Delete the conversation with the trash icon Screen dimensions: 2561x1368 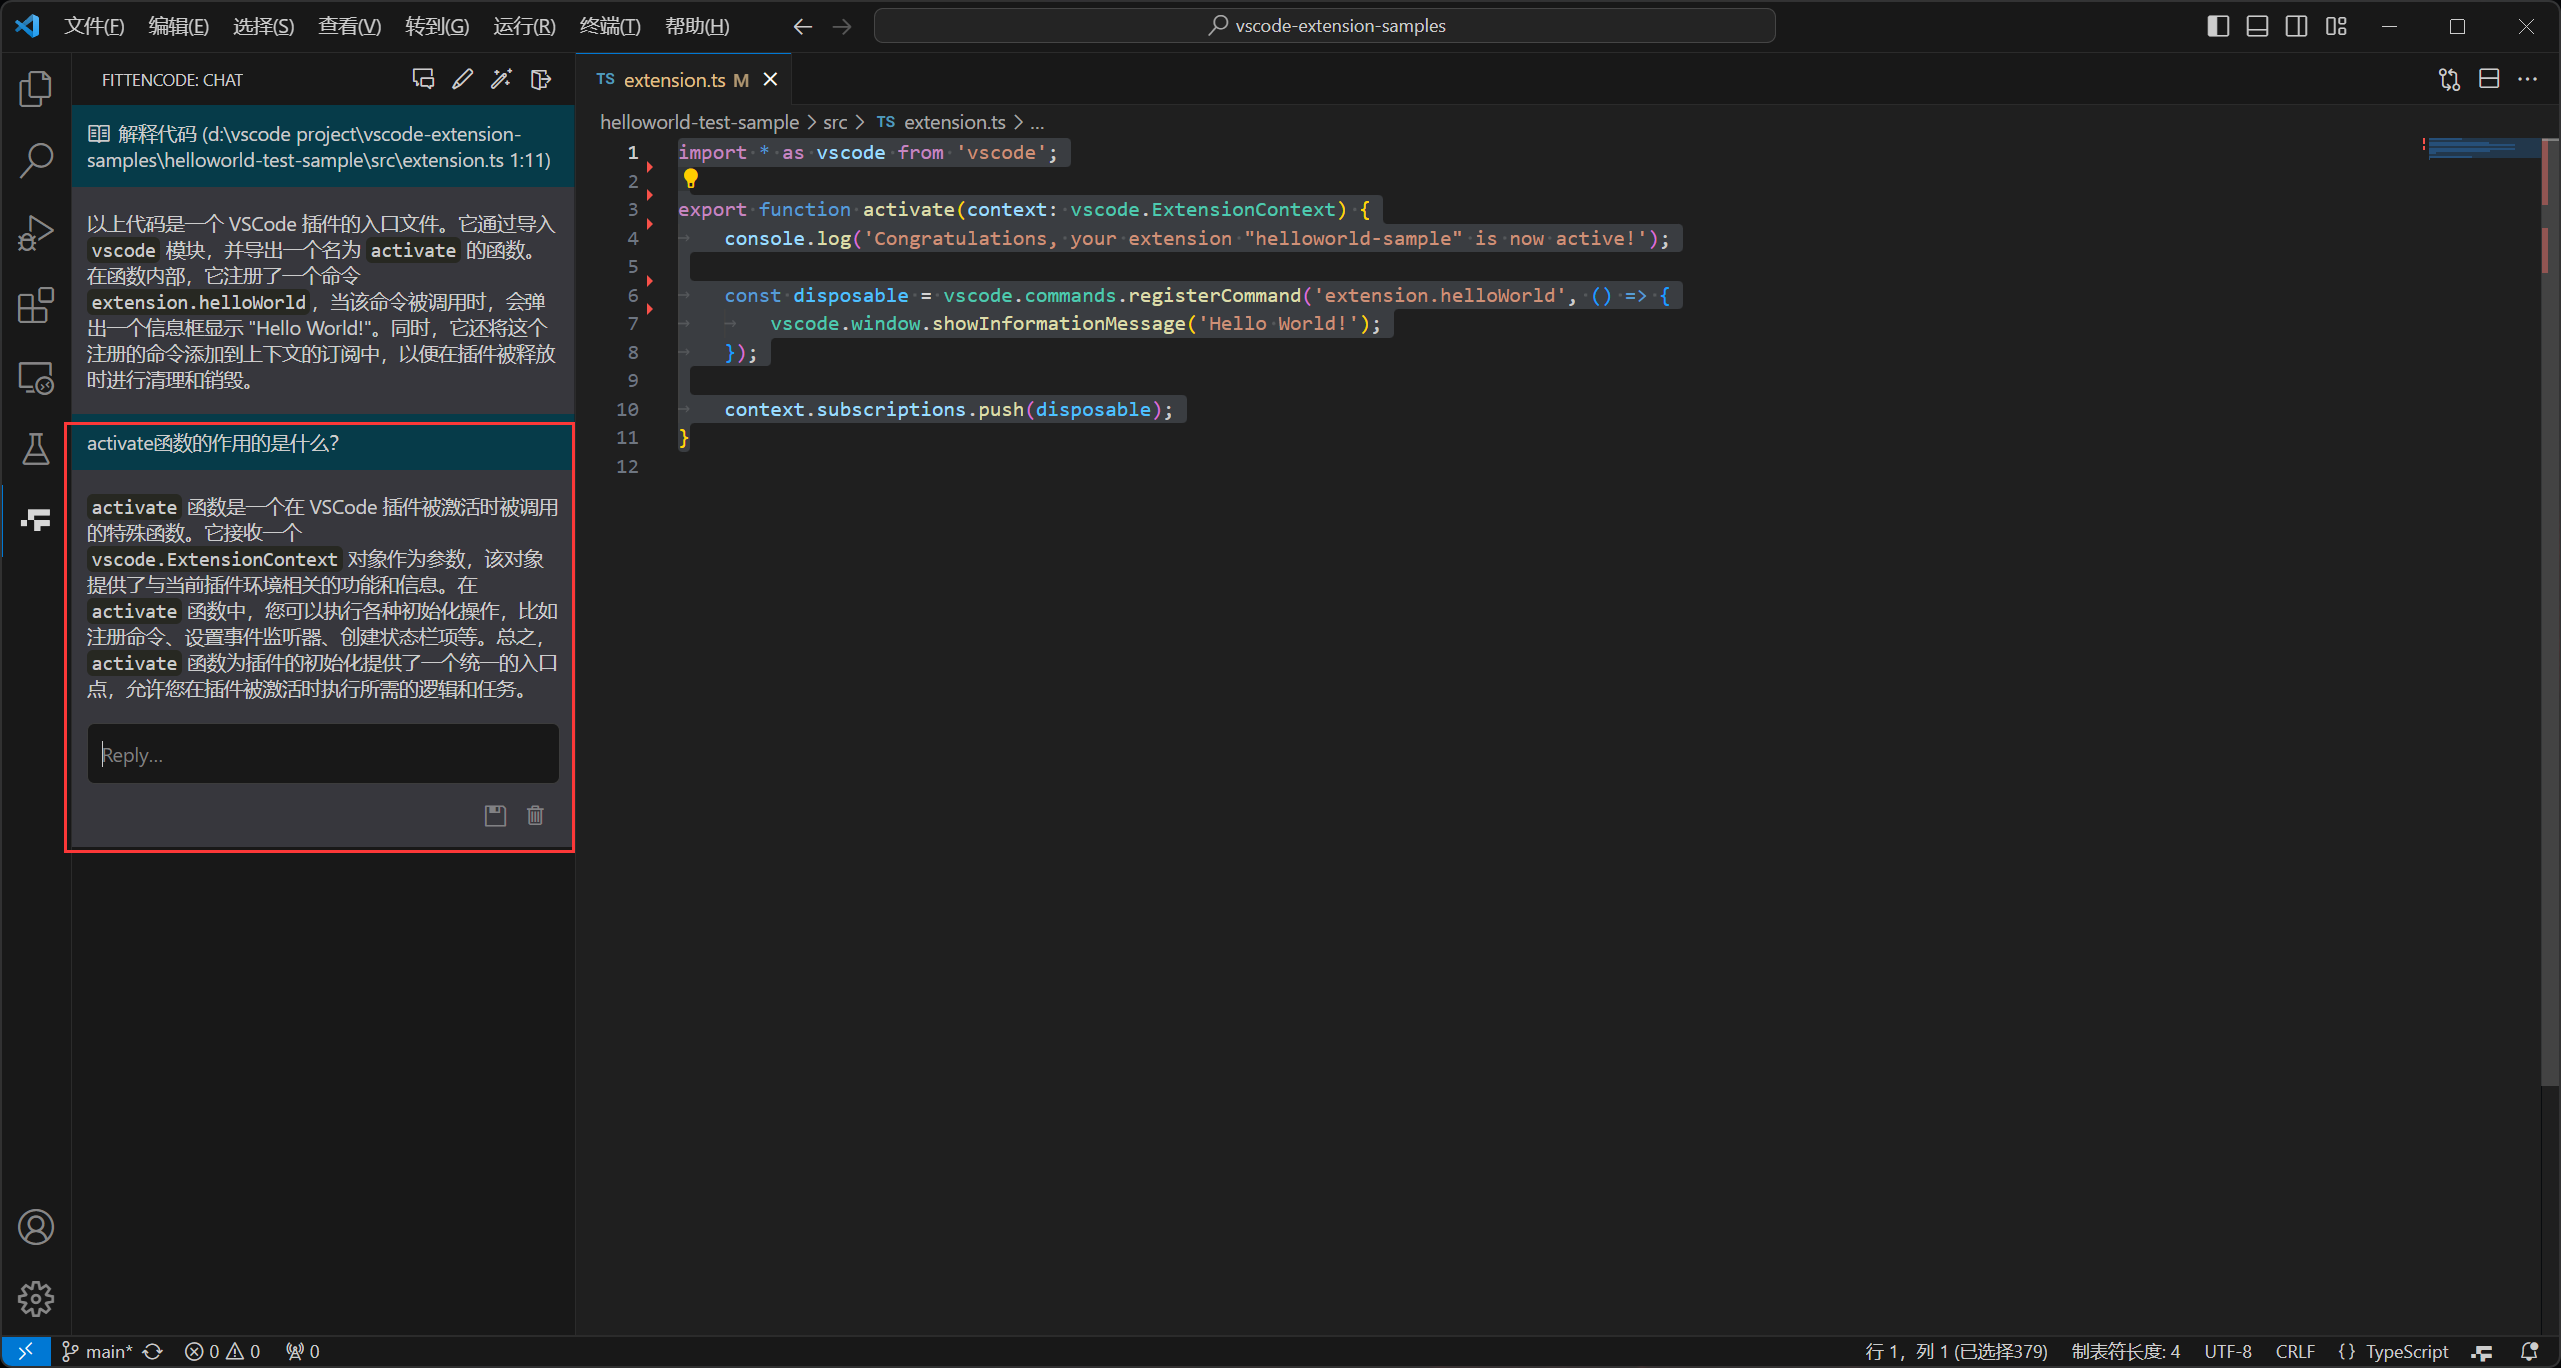point(536,815)
